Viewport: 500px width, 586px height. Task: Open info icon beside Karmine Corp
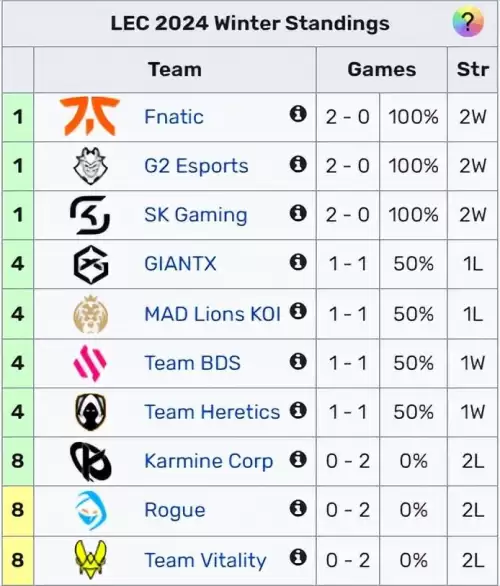[298, 459]
